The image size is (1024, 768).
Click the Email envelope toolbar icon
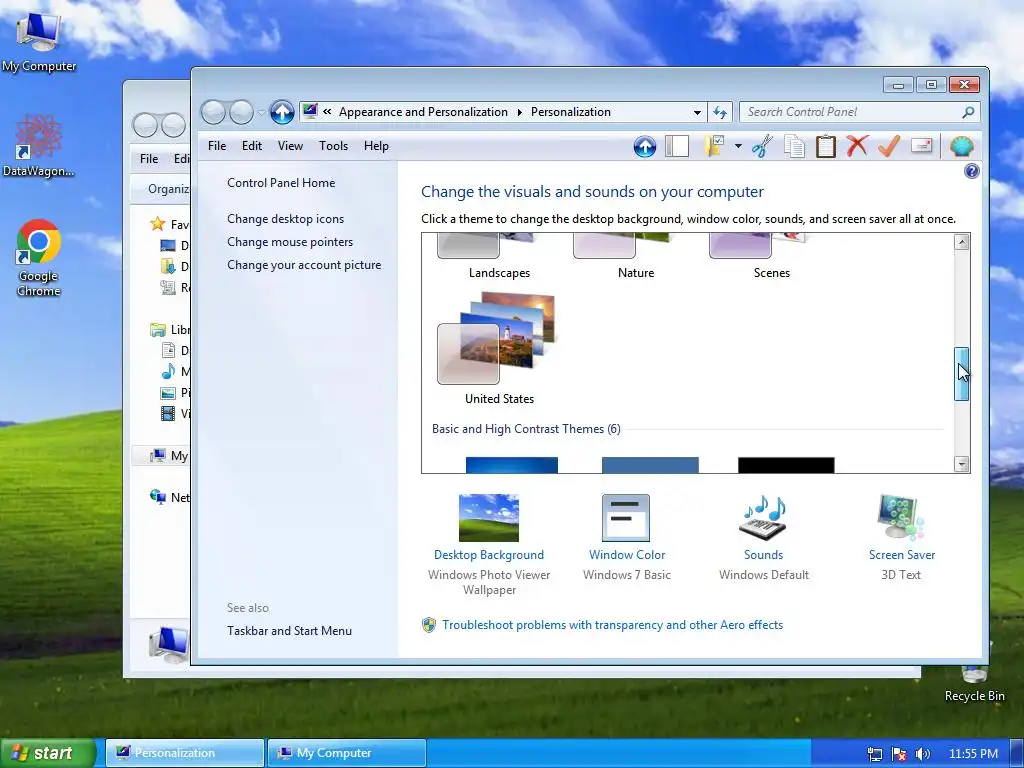[921, 145]
